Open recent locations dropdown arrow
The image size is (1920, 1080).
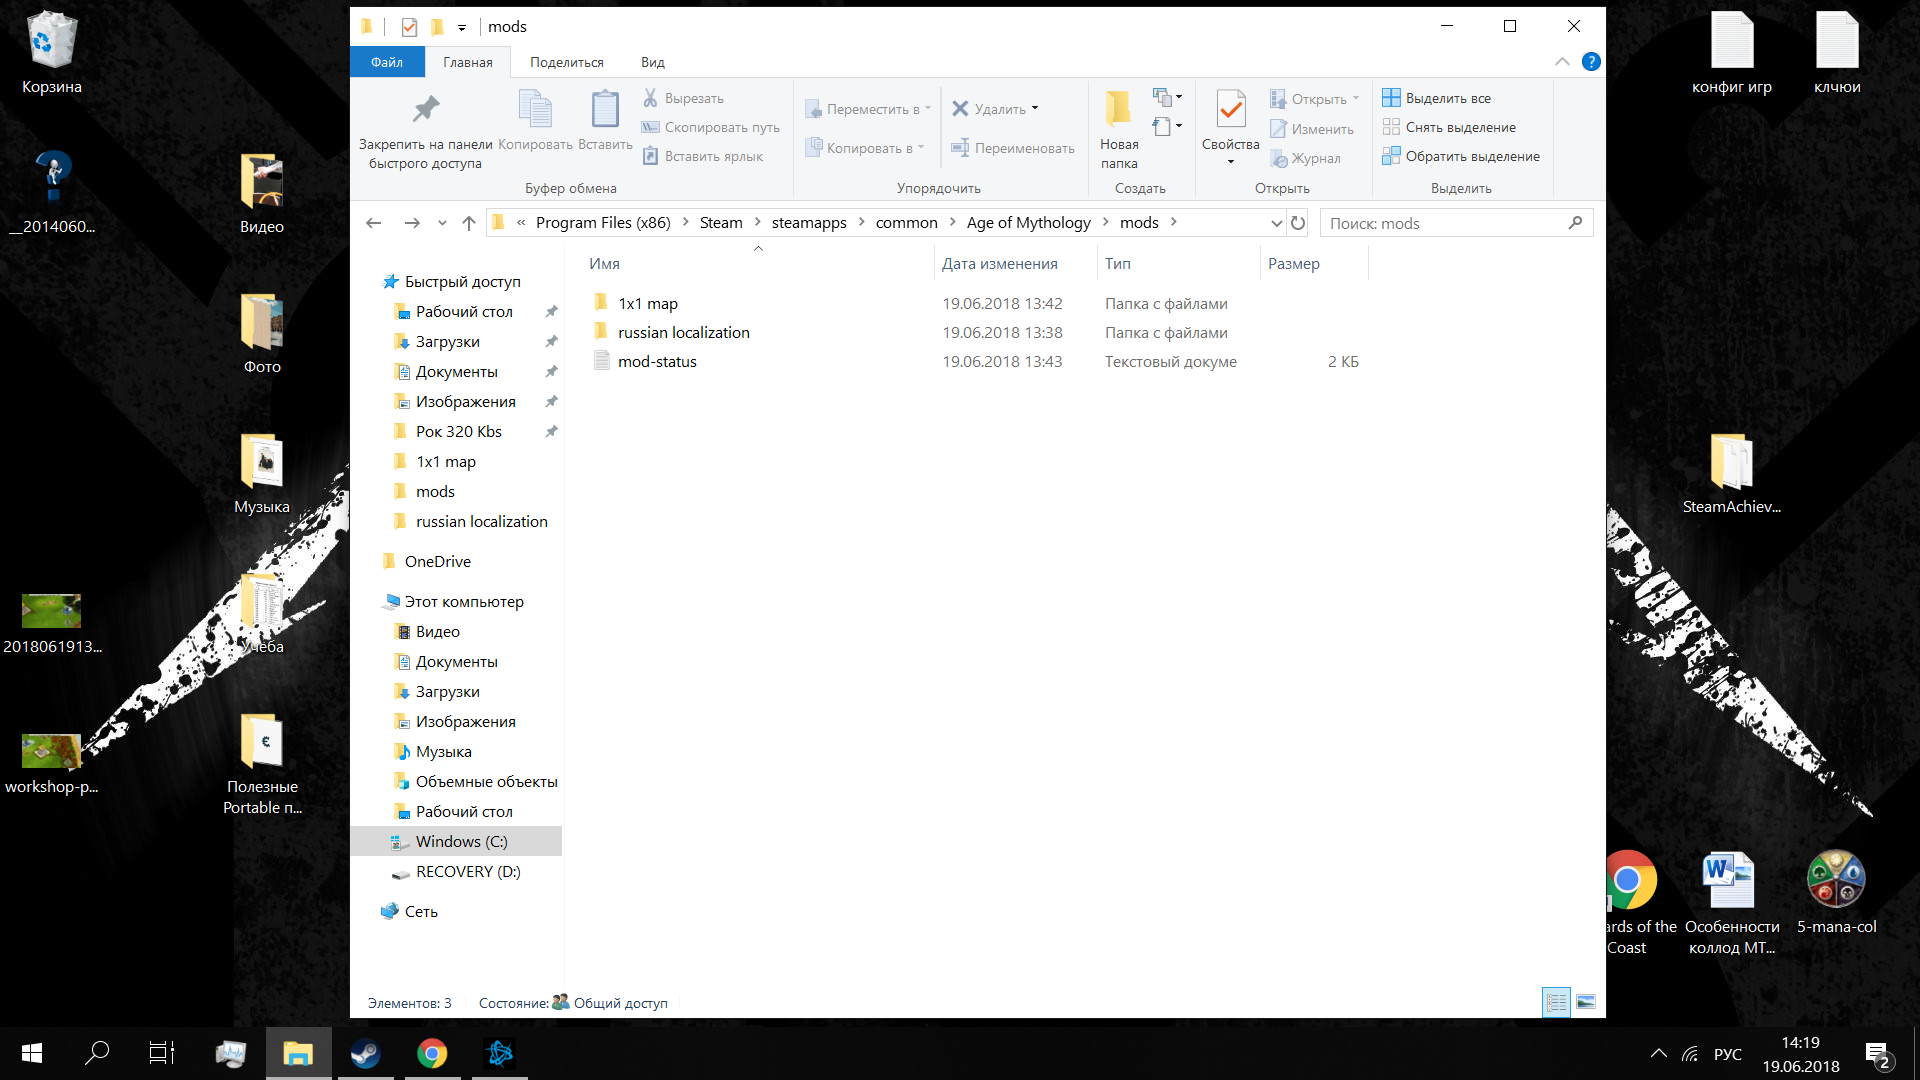tap(442, 223)
